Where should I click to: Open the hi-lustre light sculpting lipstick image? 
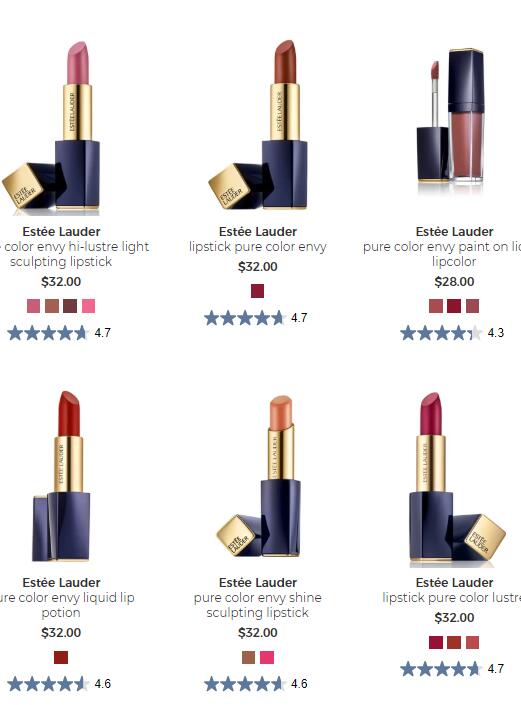click(x=50, y=127)
